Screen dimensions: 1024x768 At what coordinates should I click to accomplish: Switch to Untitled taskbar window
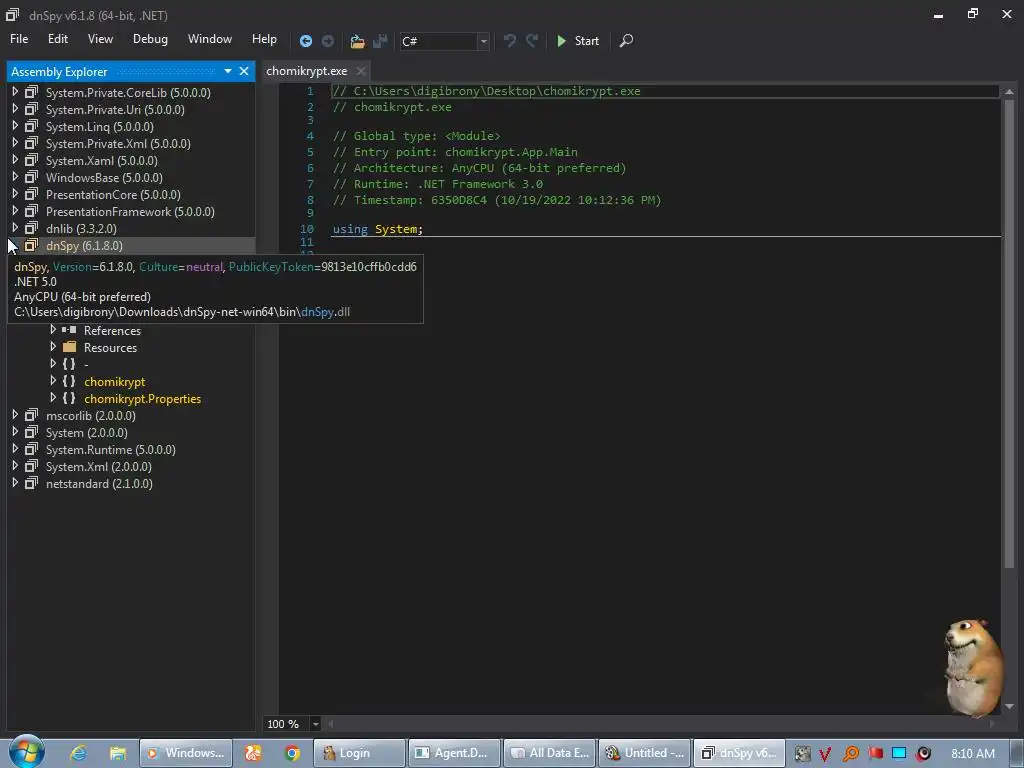point(645,753)
